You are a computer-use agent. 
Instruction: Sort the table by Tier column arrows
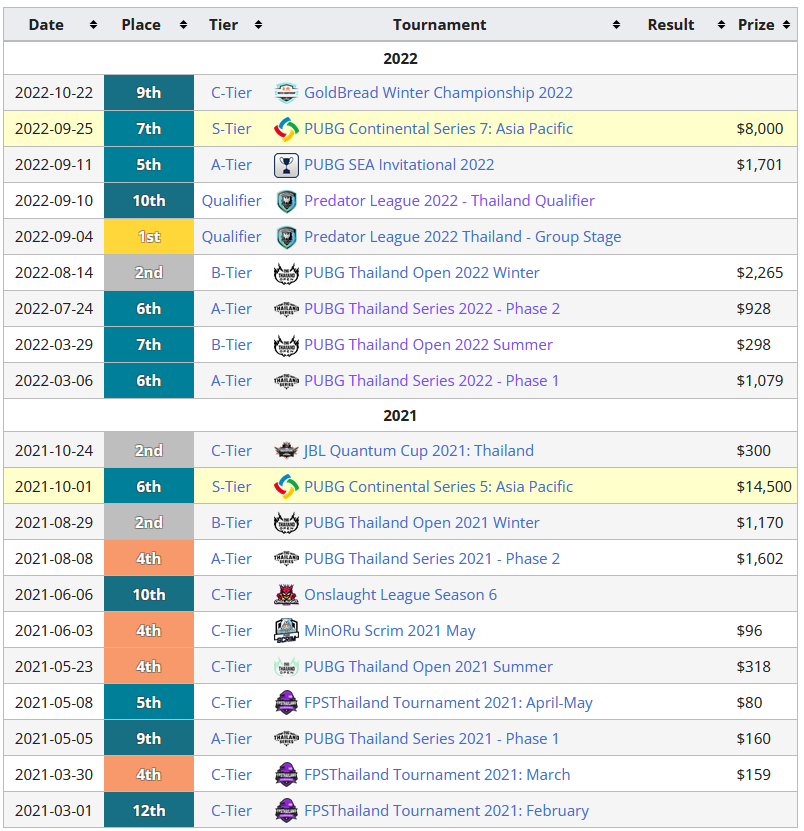point(259,25)
